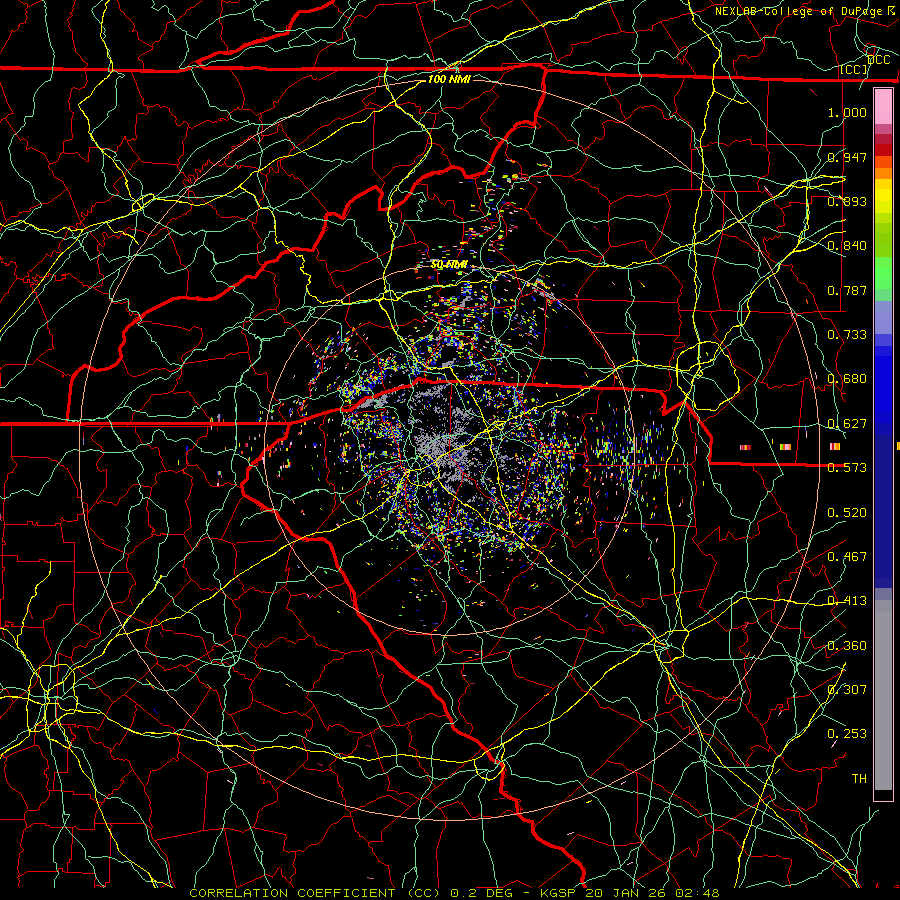Screen dimensions: 900x900
Task: Pick the bright green color bar segment
Action: (x=883, y=273)
